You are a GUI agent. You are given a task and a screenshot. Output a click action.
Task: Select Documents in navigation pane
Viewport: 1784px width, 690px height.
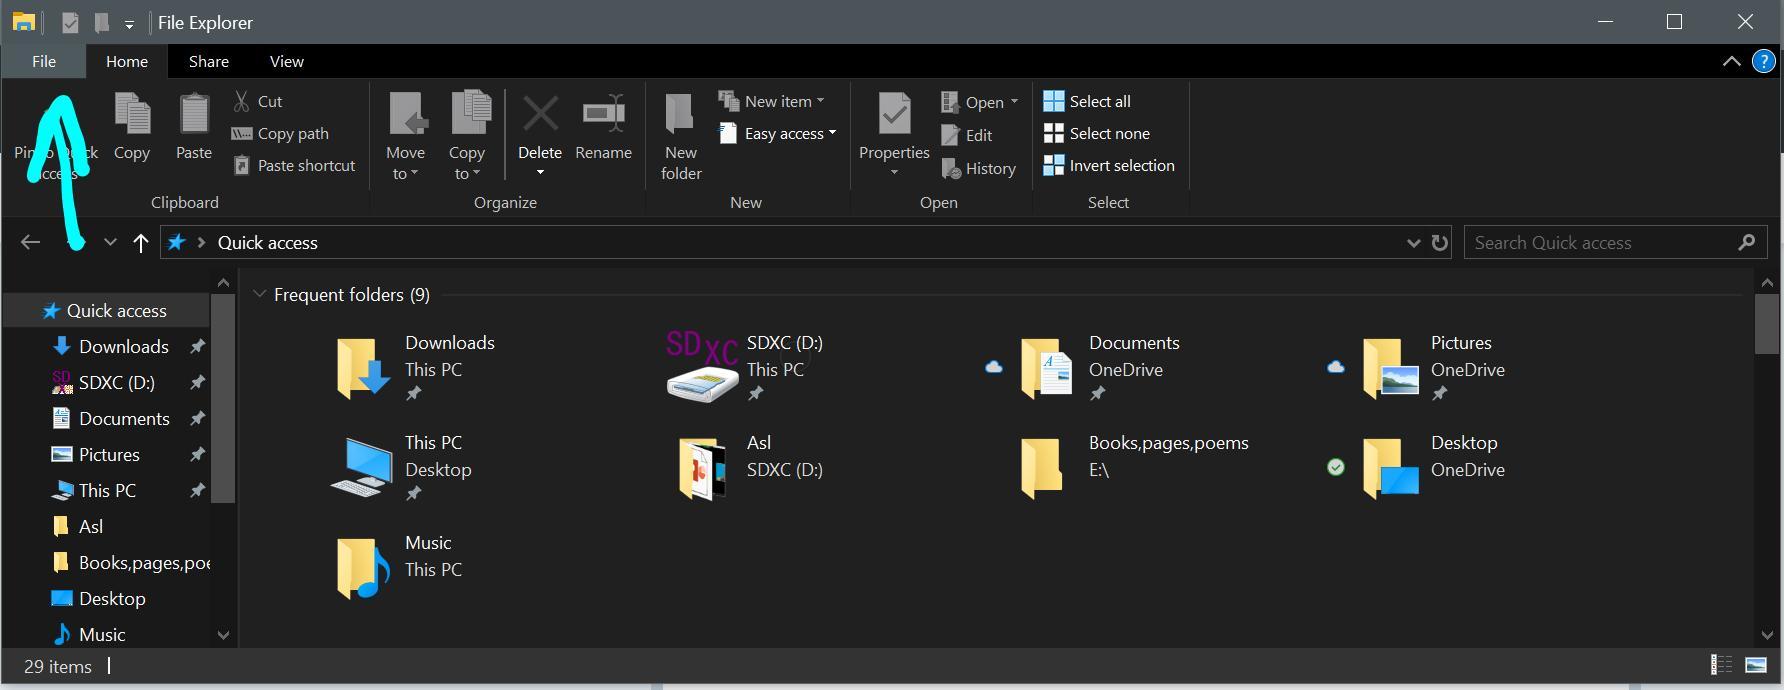(106, 418)
